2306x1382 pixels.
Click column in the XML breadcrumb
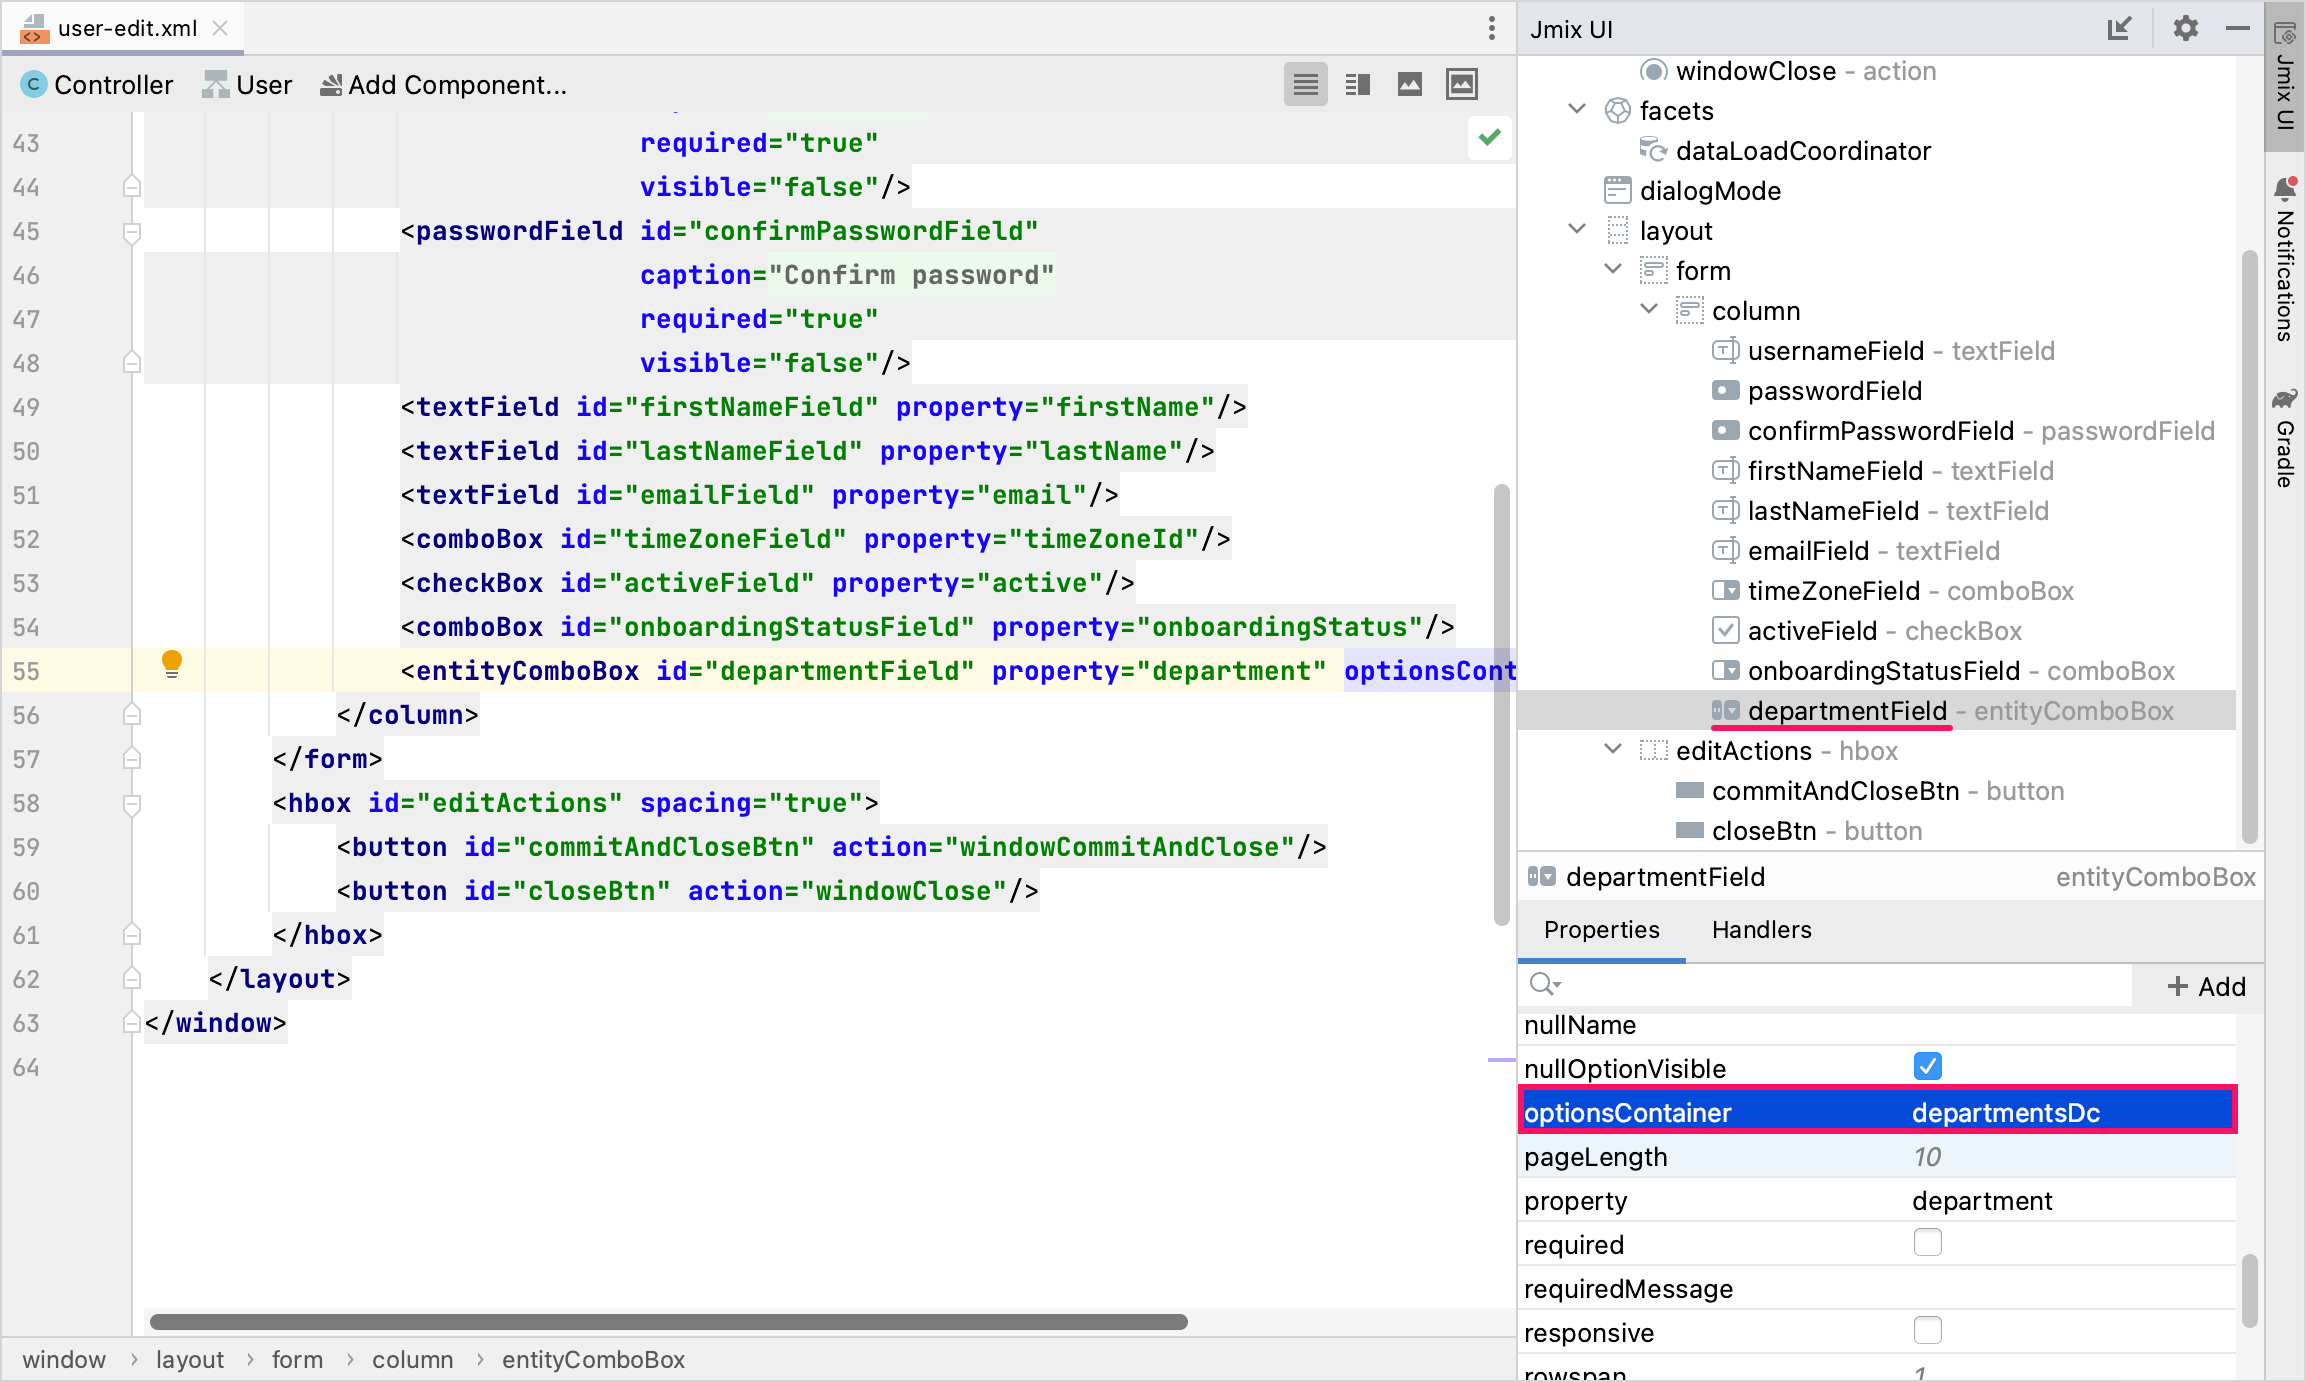pos(412,1360)
